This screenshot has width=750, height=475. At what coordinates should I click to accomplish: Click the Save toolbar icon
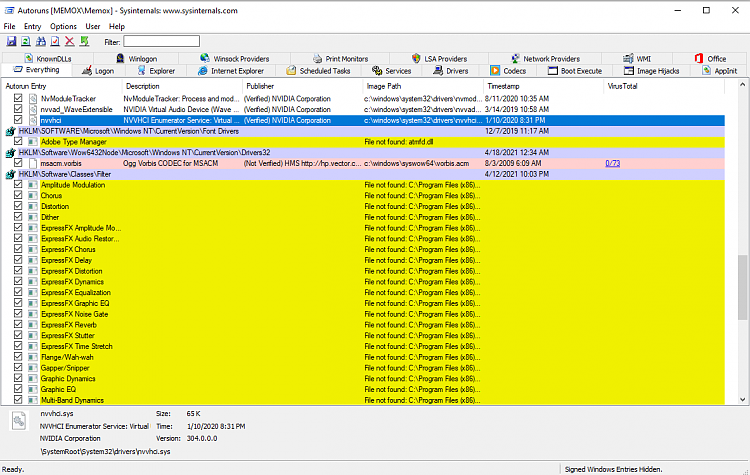click(11, 42)
